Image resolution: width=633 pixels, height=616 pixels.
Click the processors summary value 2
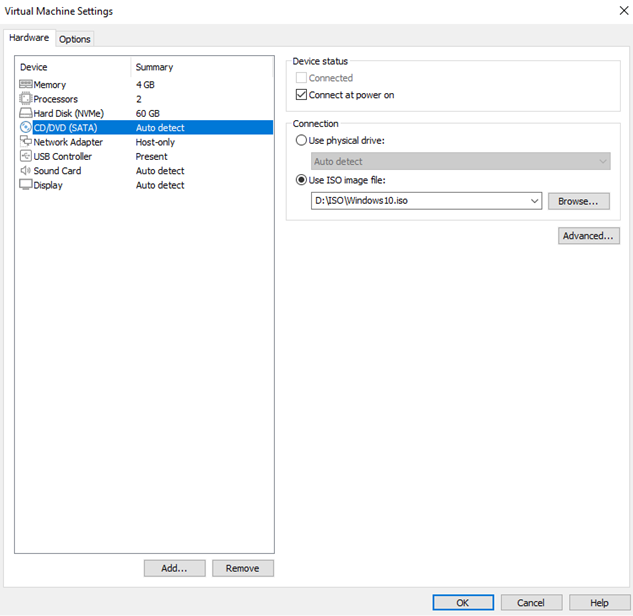(139, 99)
